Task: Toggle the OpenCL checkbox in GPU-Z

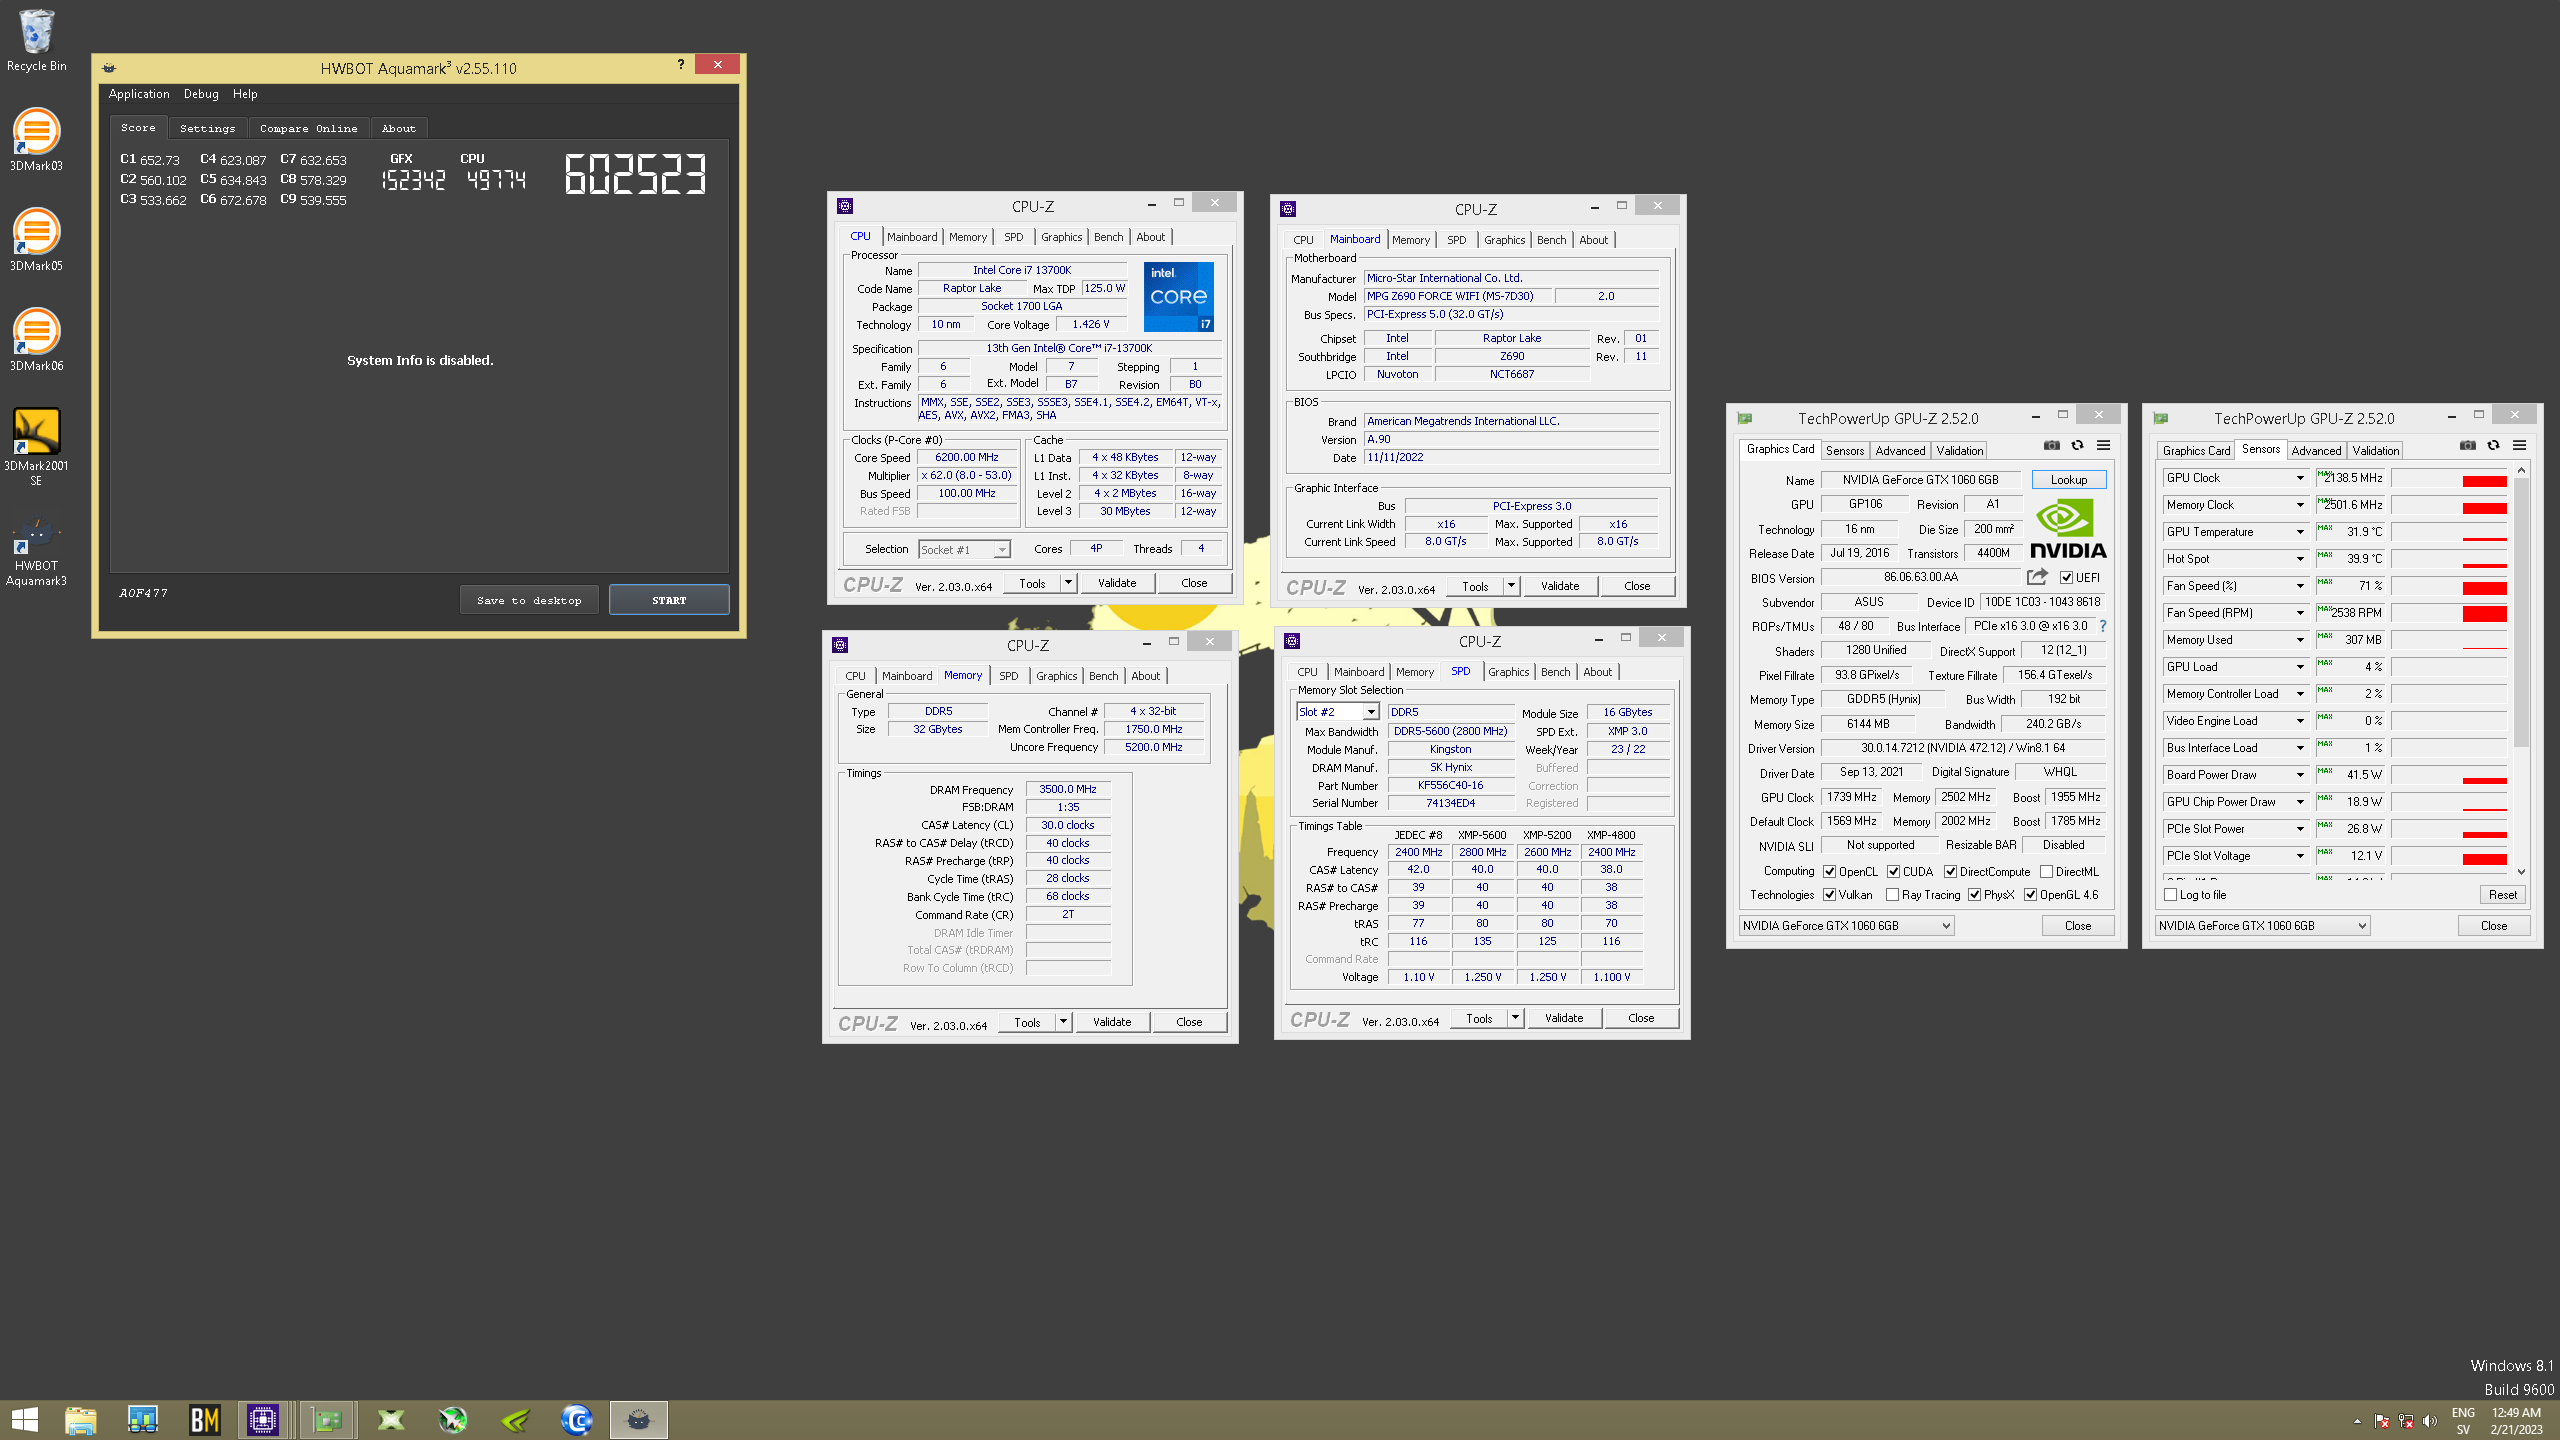Action: [1829, 871]
